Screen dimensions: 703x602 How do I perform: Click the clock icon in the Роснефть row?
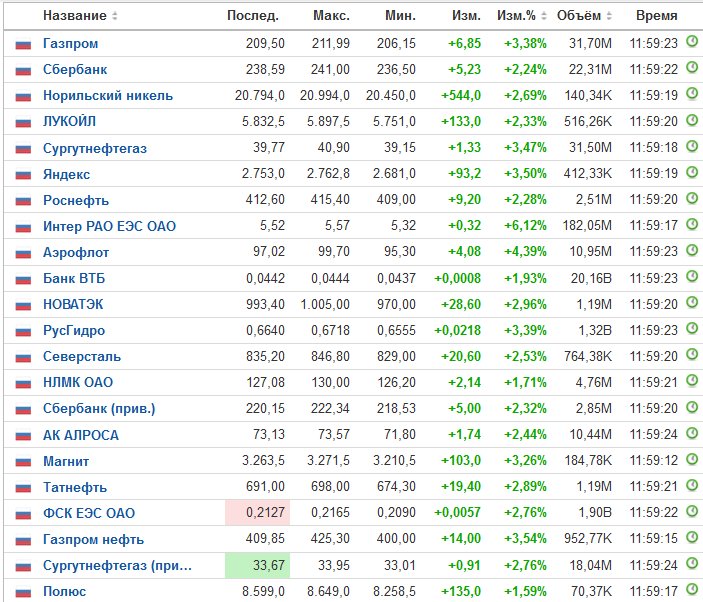coord(692,198)
